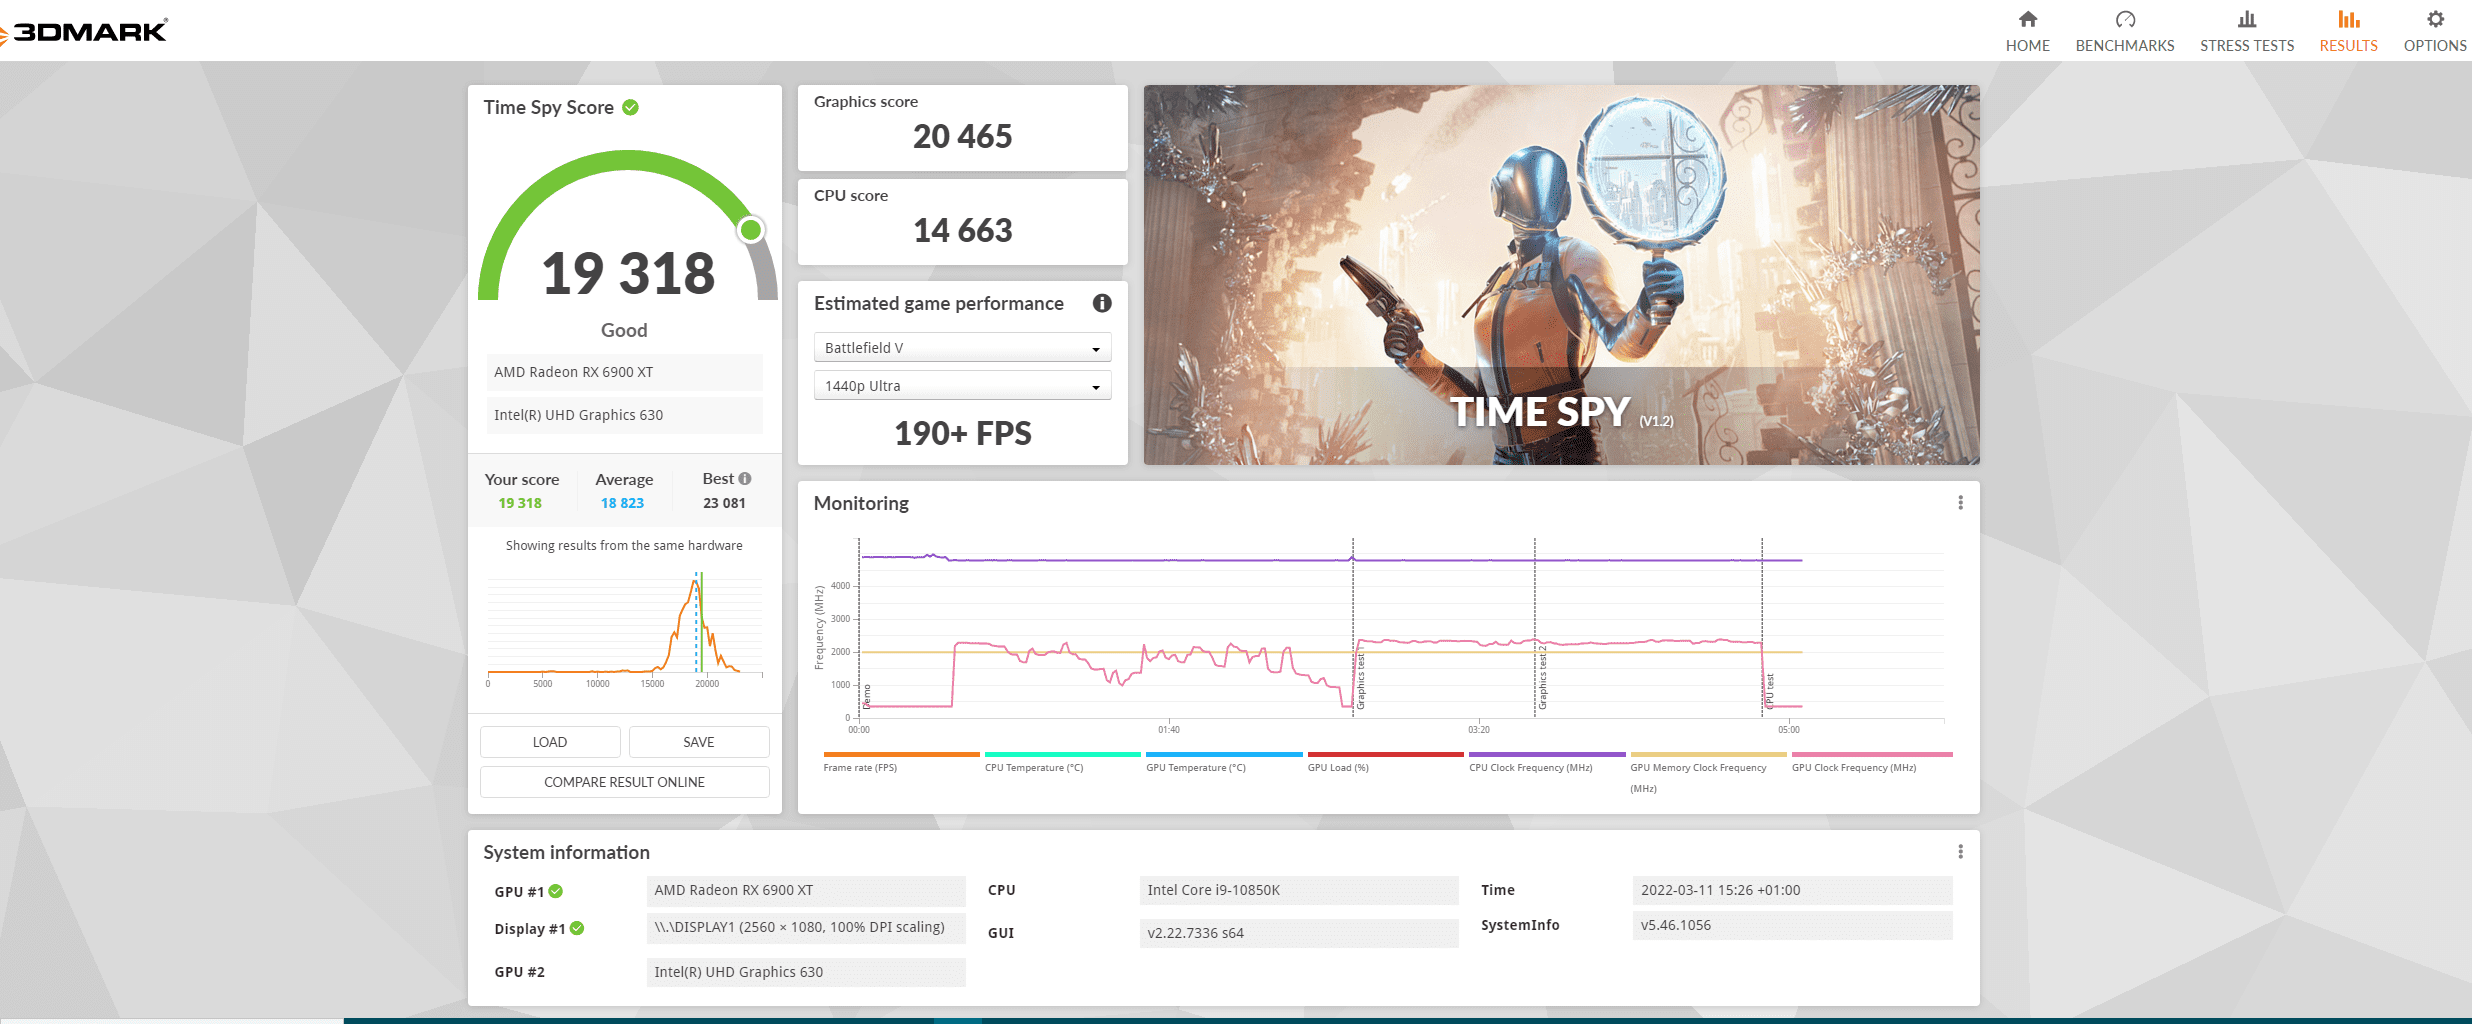This screenshot has height=1024, width=2472.
Task: Click your score value 19 318
Action: [520, 503]
